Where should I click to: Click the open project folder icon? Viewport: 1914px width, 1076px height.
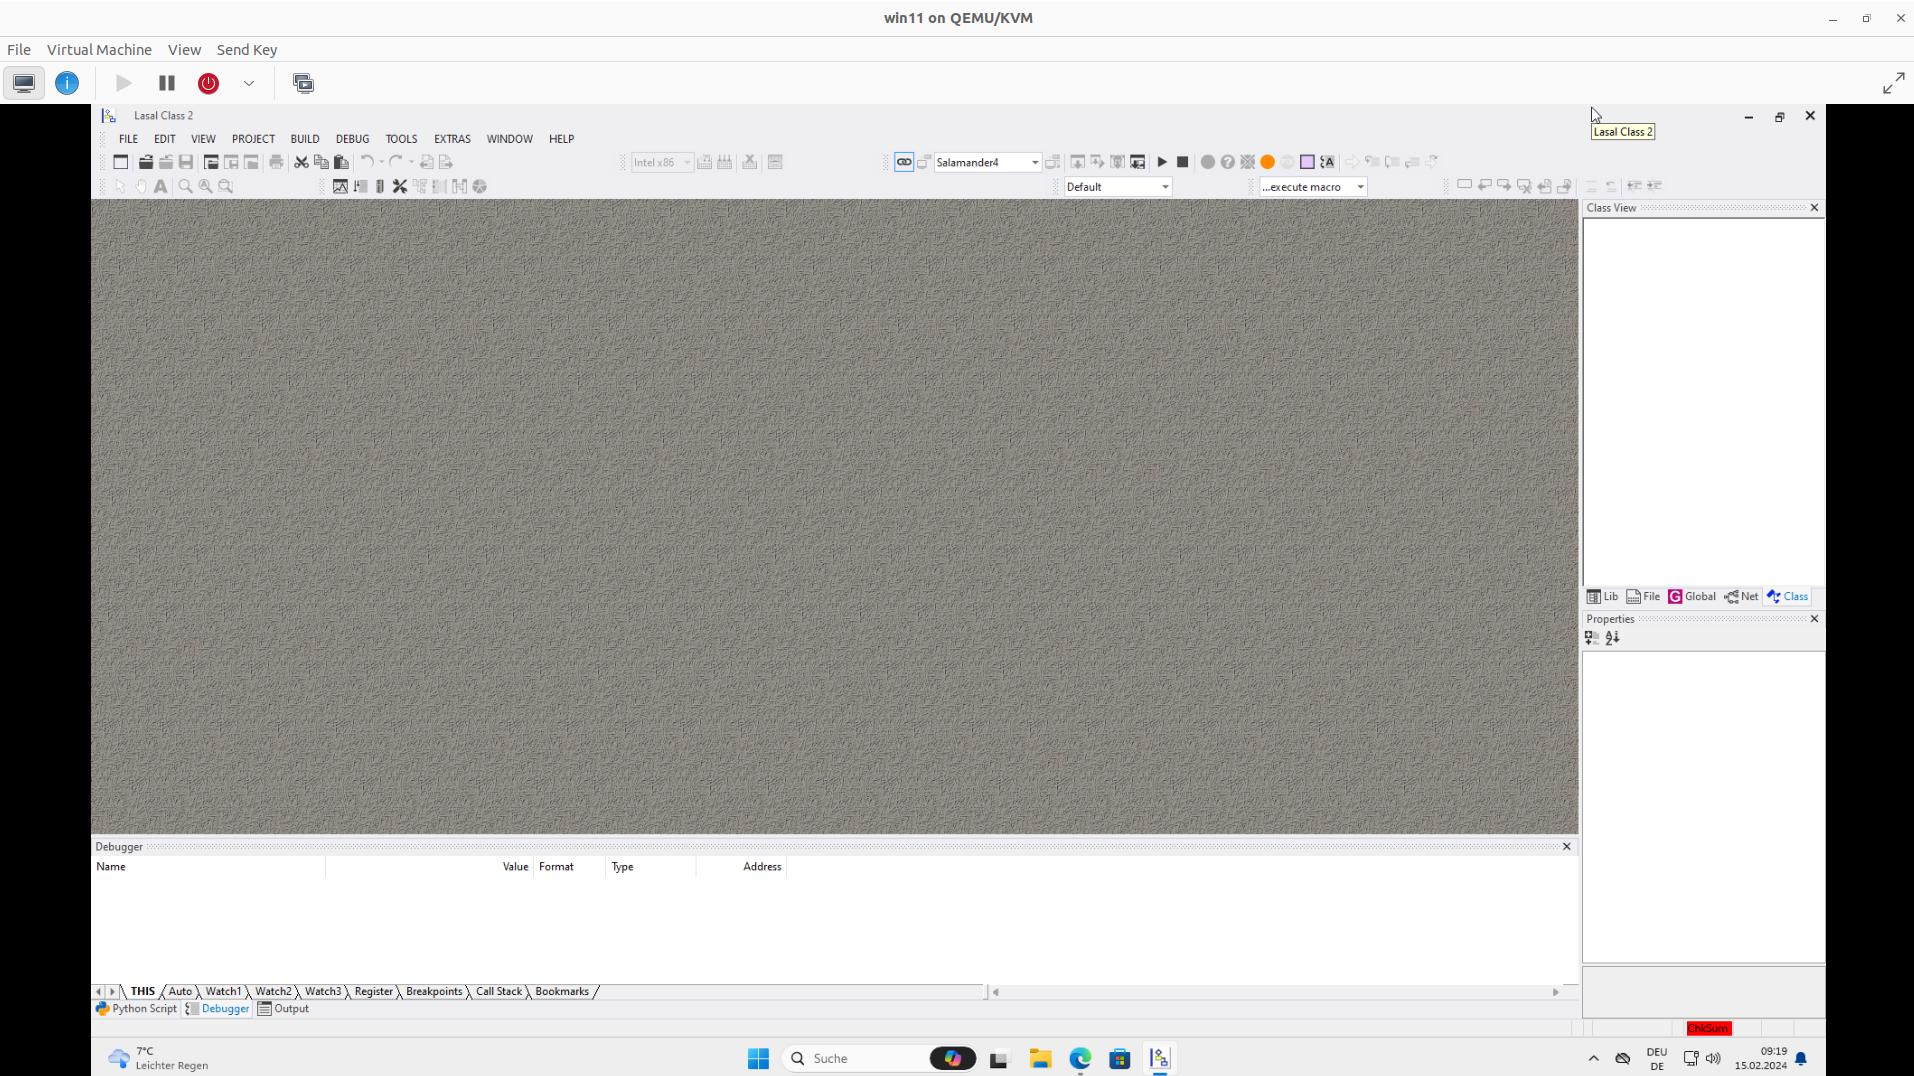[146, 162]
